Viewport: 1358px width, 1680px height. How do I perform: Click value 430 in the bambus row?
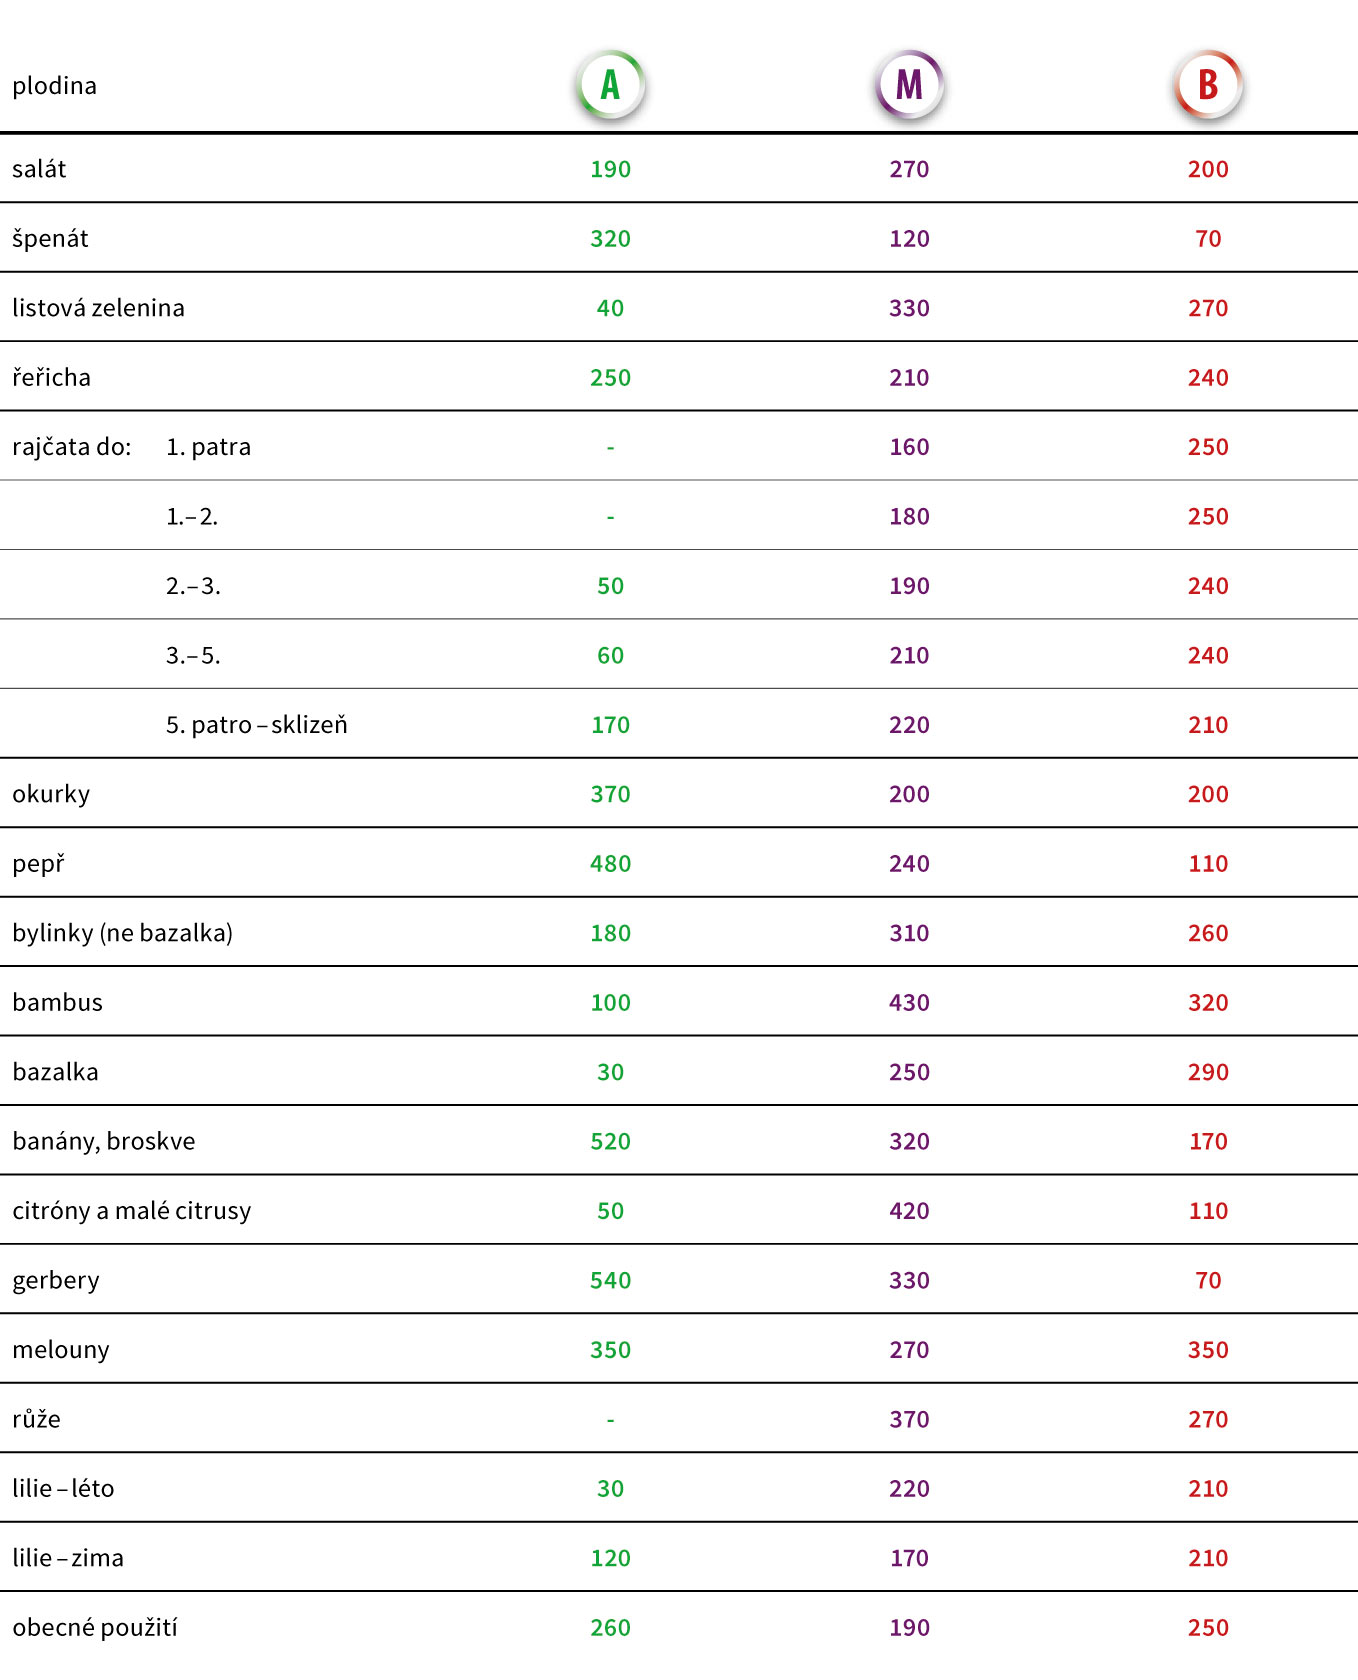click(909, 1003)
